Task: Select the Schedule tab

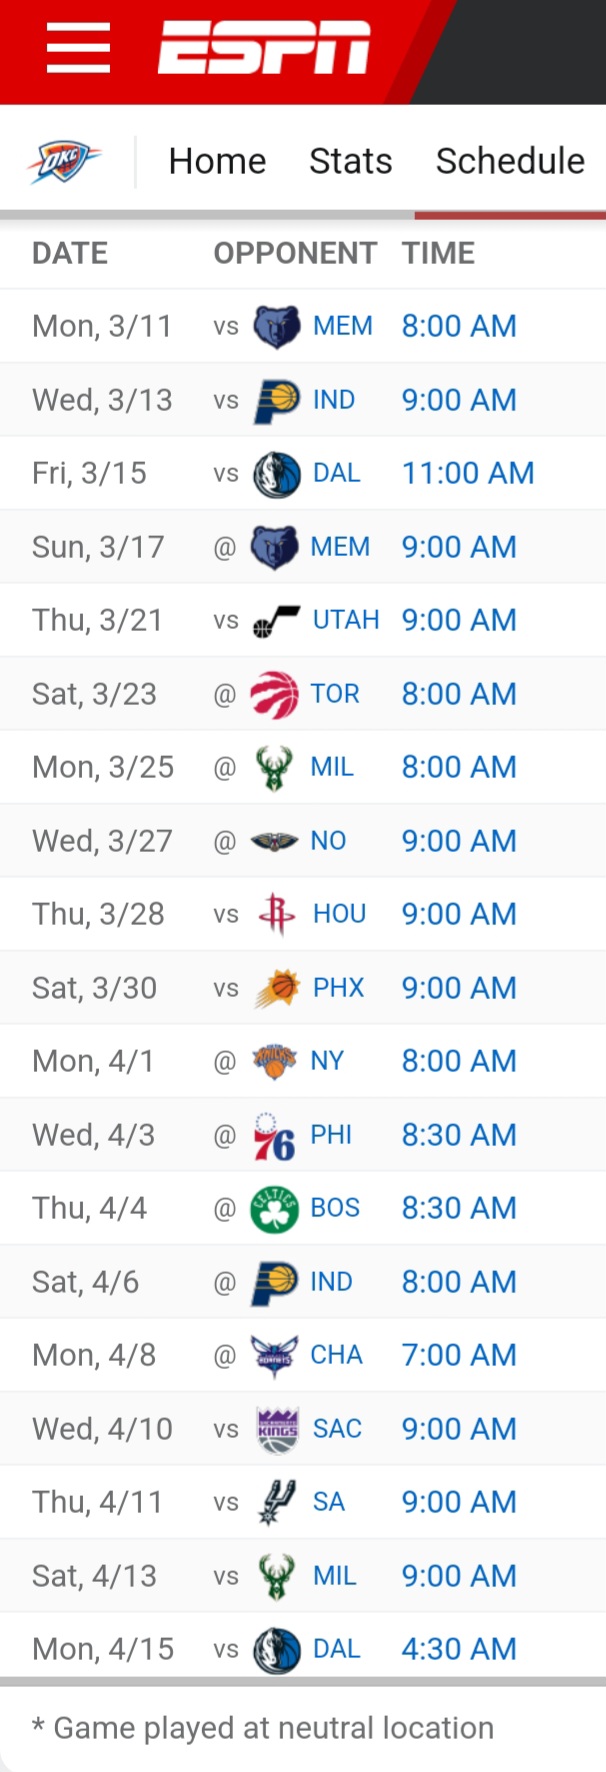Action: (x=510, y=161)
